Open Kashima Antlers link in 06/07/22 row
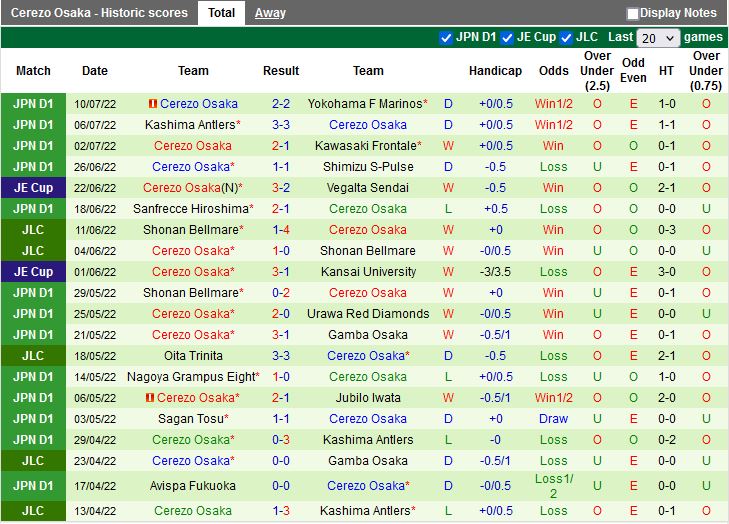Screen dimensions: 729x524 pyautogui.click(x=190, y=125)
